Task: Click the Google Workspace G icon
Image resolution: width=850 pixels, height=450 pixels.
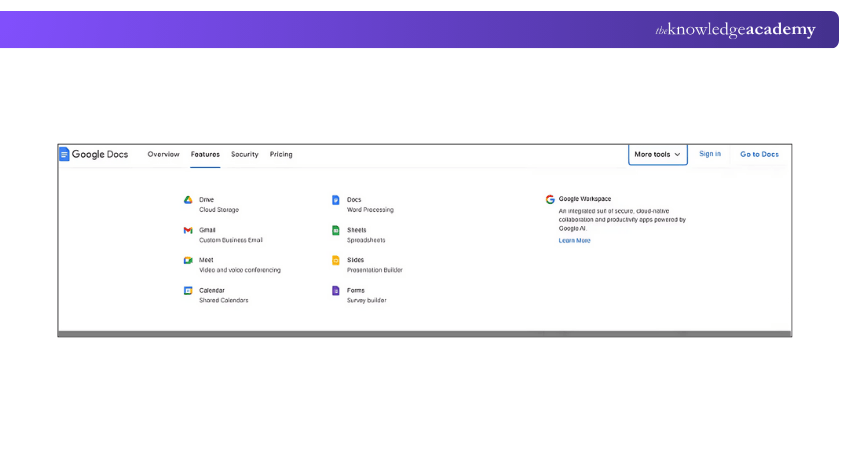Action: pos(550,199)
